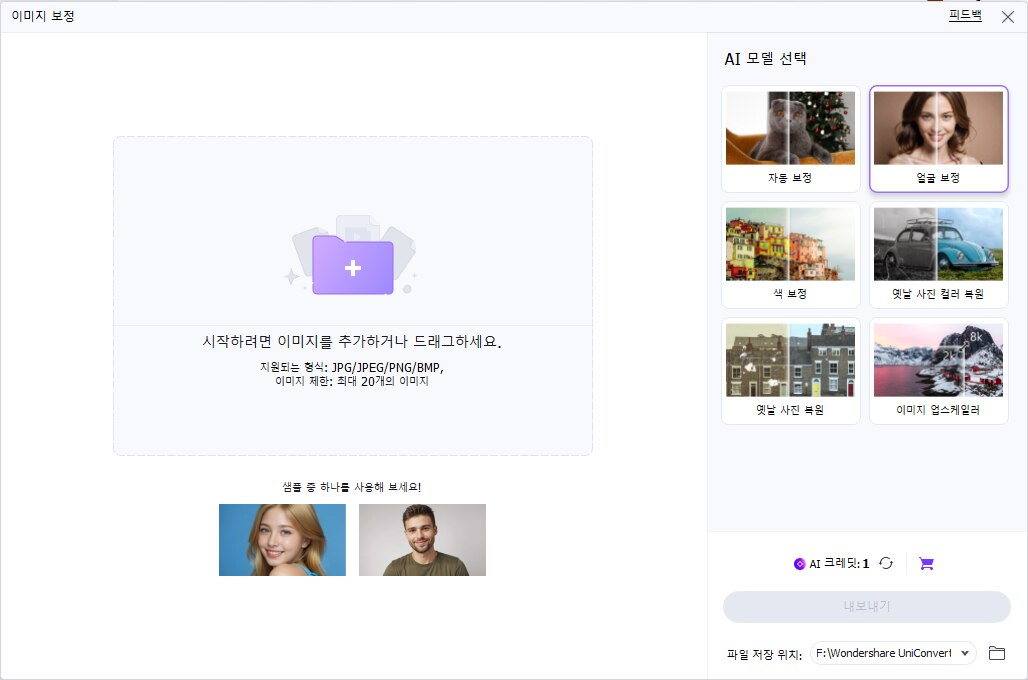Click the purple add-folder plus icon
Image resolution: width=1028 pixels, height=680 pixels.
pyautogui.click(x=352, y=265)
